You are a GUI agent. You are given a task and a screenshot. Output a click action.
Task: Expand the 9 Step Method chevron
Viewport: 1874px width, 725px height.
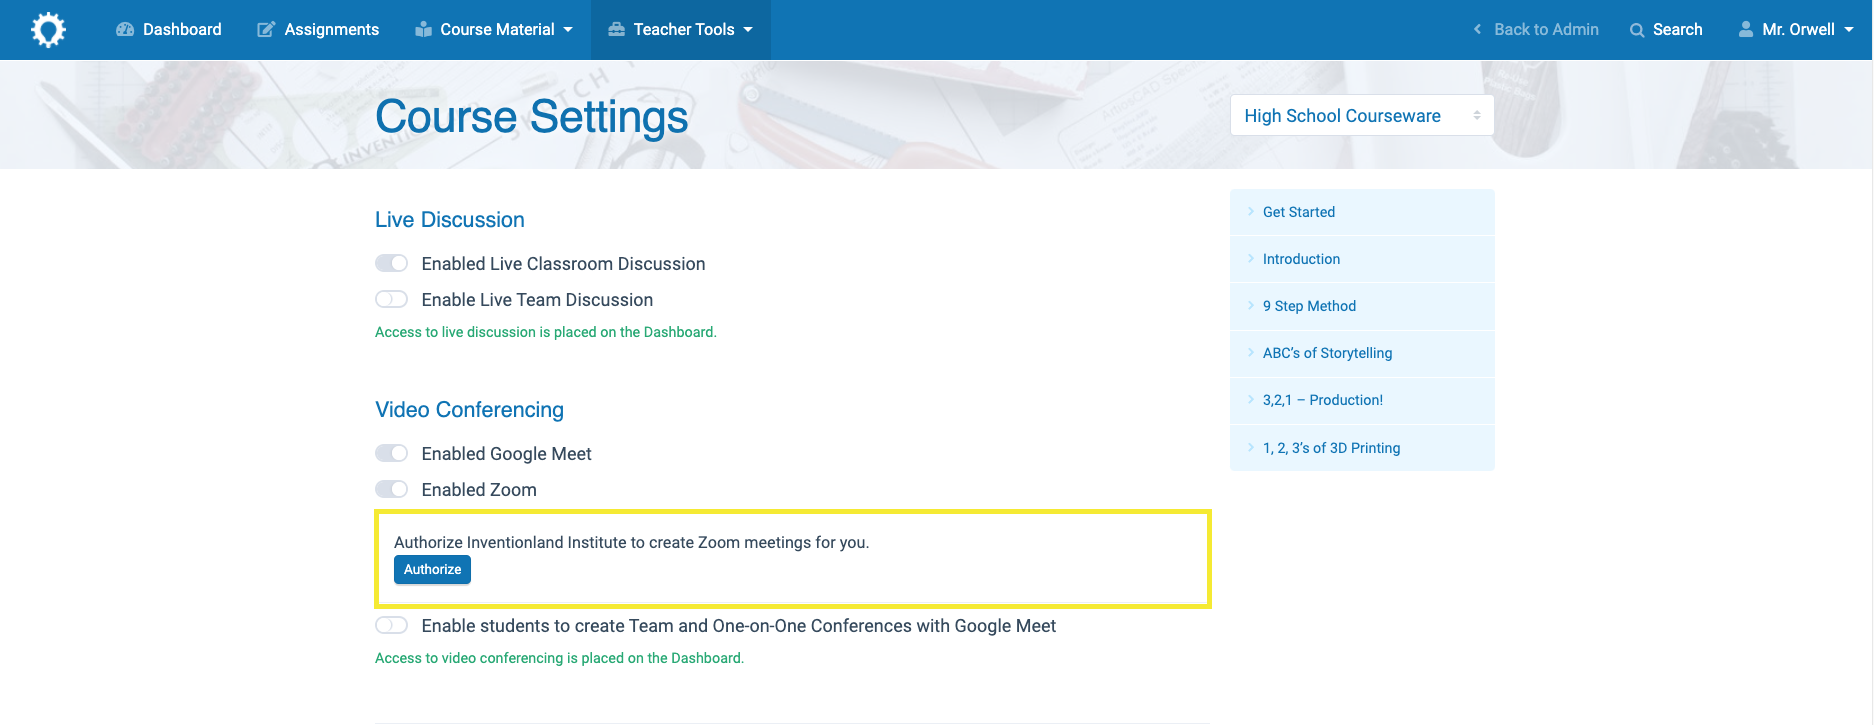(1251, 305)
